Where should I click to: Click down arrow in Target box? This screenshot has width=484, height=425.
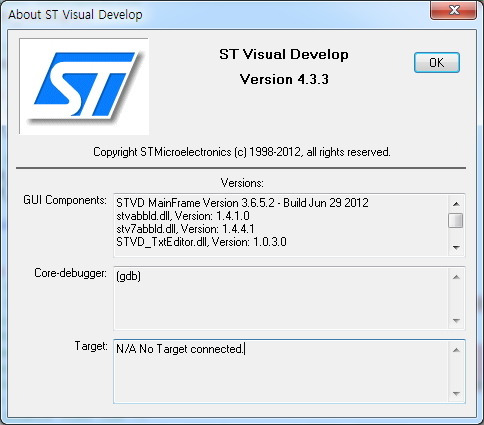(x=456, y=394)
